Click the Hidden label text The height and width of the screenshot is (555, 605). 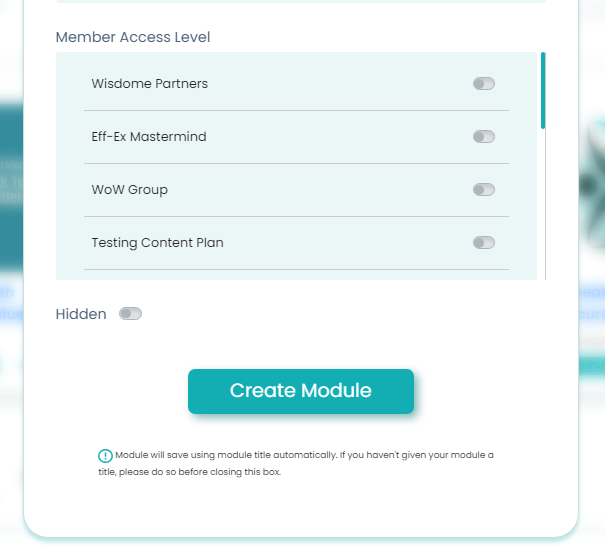81,314
